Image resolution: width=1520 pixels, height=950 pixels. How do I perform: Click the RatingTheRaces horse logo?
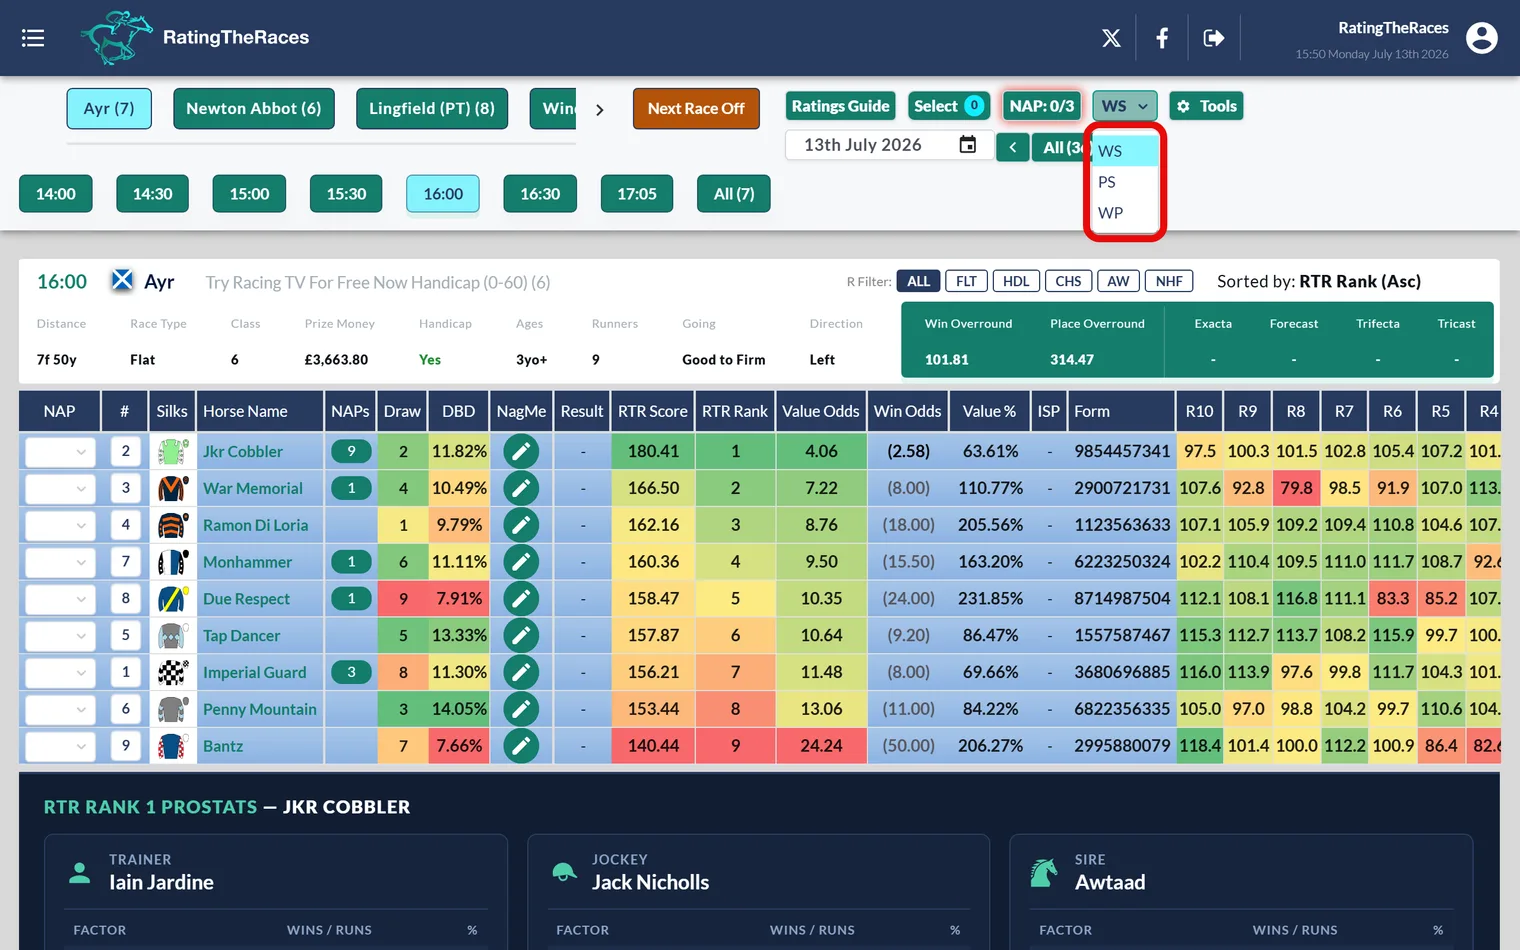tap(117, 38)
